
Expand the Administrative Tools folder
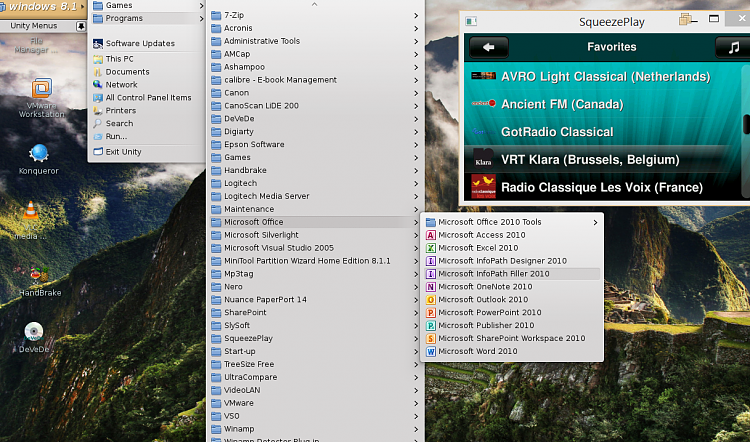pyautogui.click(x=315, y=41)
